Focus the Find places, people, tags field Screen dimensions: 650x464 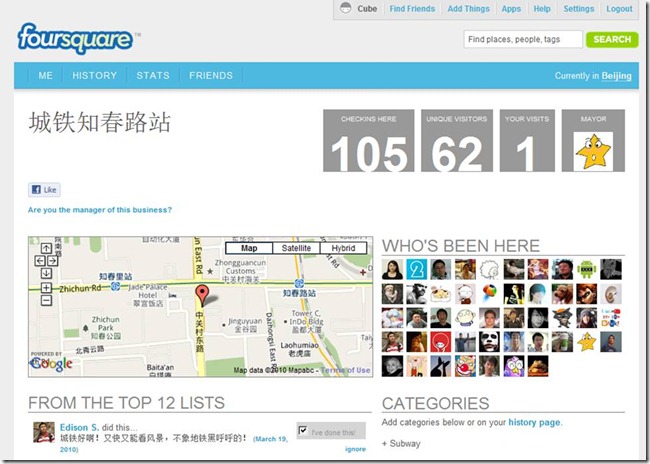523,39
